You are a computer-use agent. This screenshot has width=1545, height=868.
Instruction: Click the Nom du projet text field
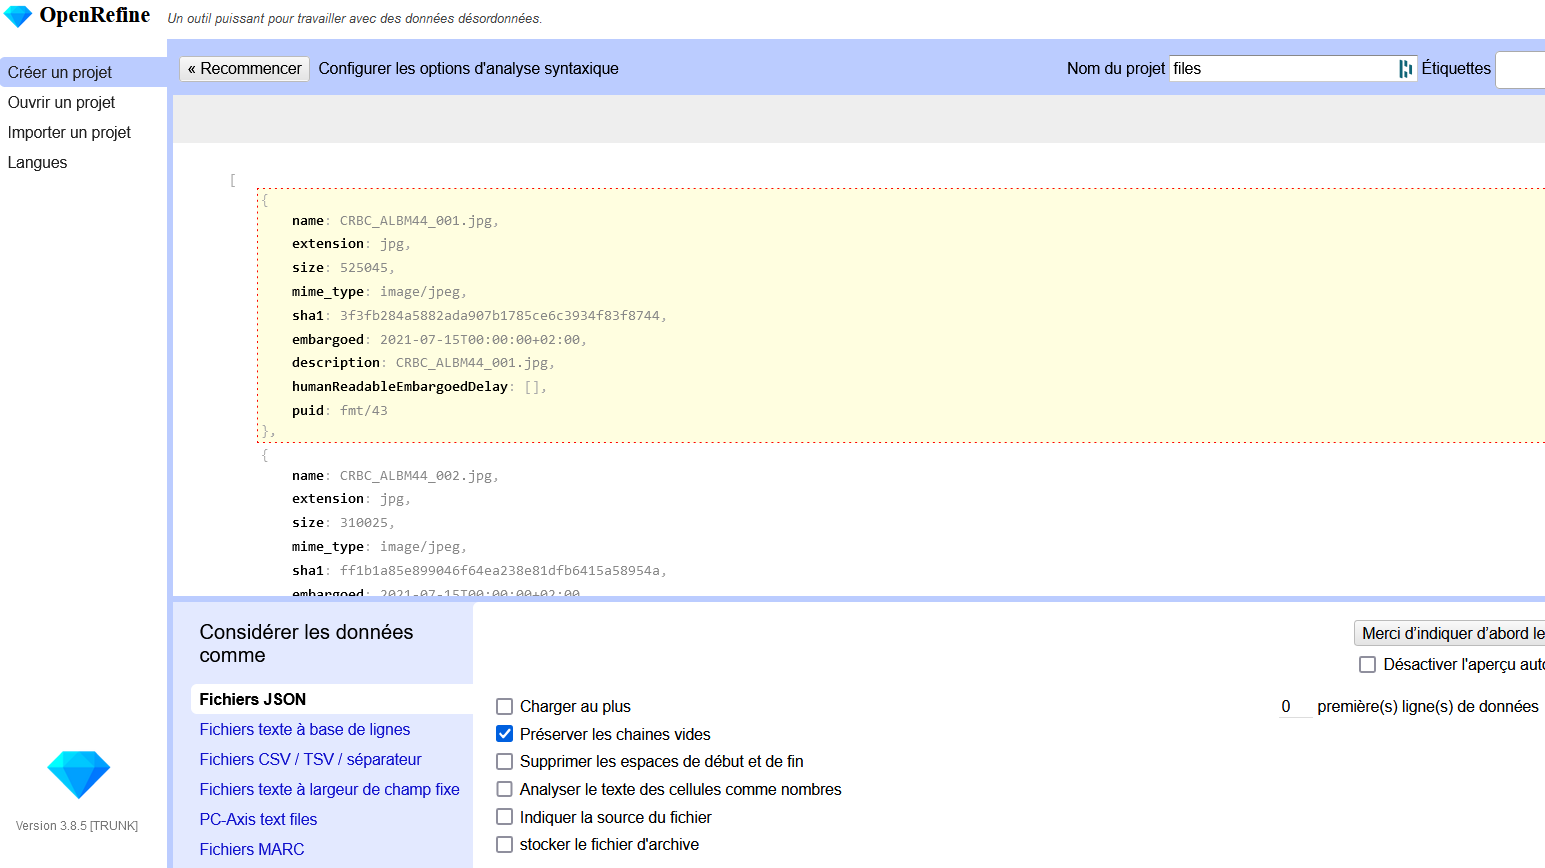point(1282,69)
